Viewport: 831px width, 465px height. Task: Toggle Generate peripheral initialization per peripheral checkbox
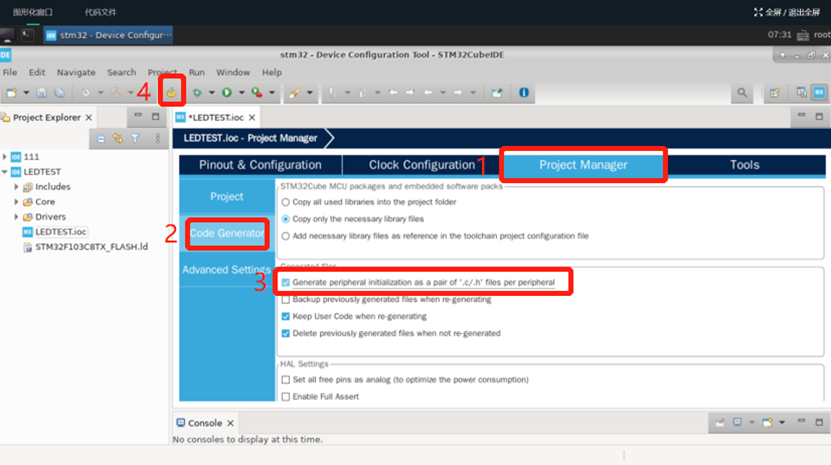pos(286,283)
